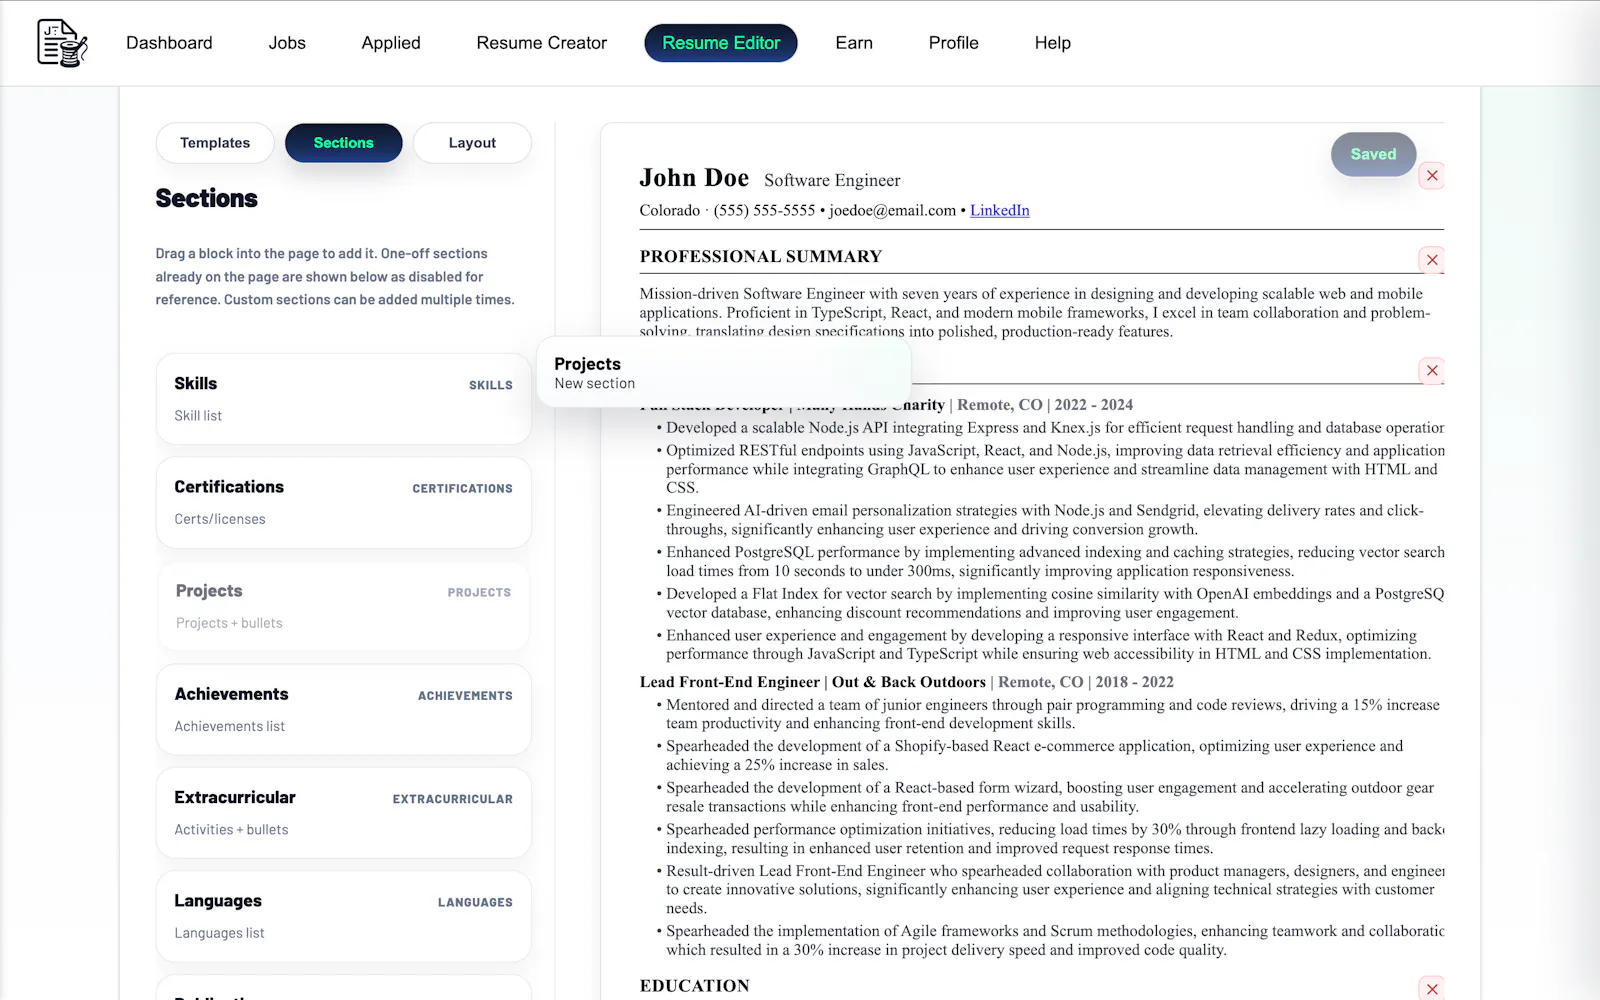Image resolution: width=1600 pixels, height=1000 pixels.
Task: Click the name John Doe in resume
Action: click(694, 178)
